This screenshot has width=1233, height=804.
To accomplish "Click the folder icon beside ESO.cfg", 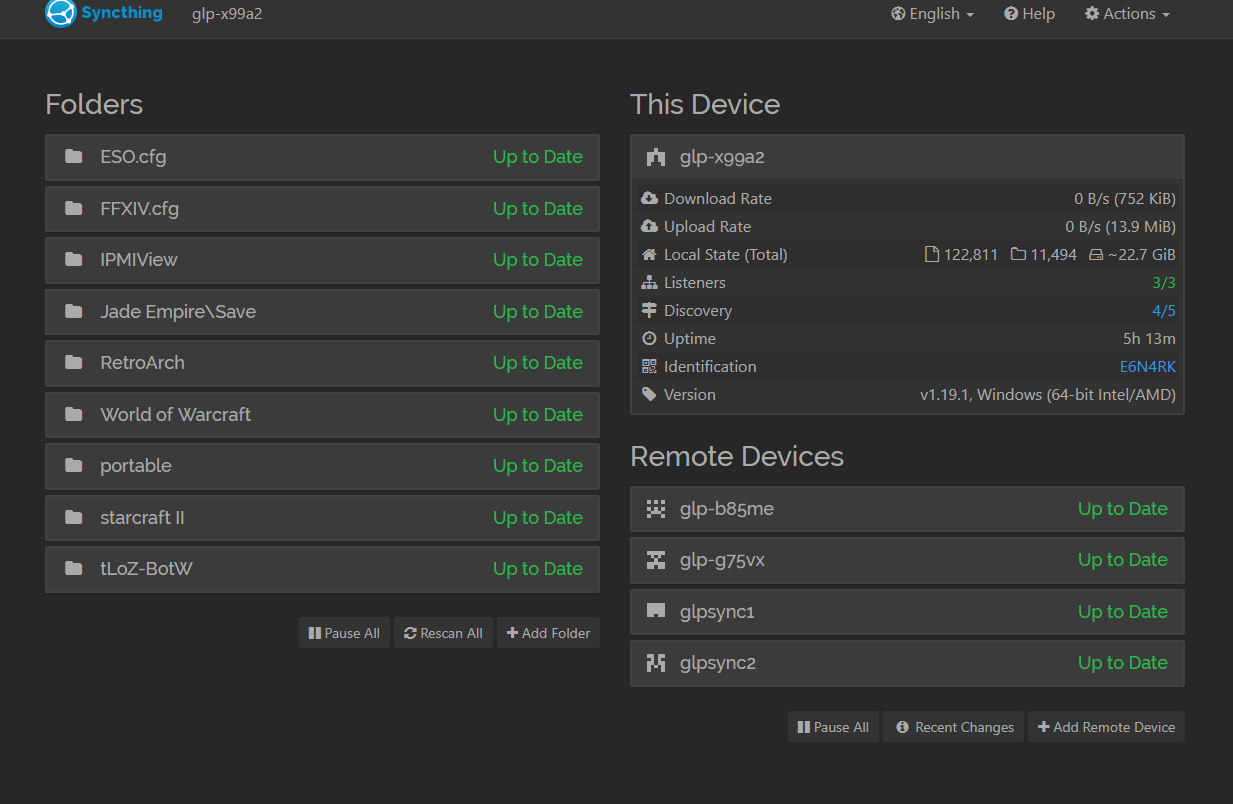I will coord(73,157).
